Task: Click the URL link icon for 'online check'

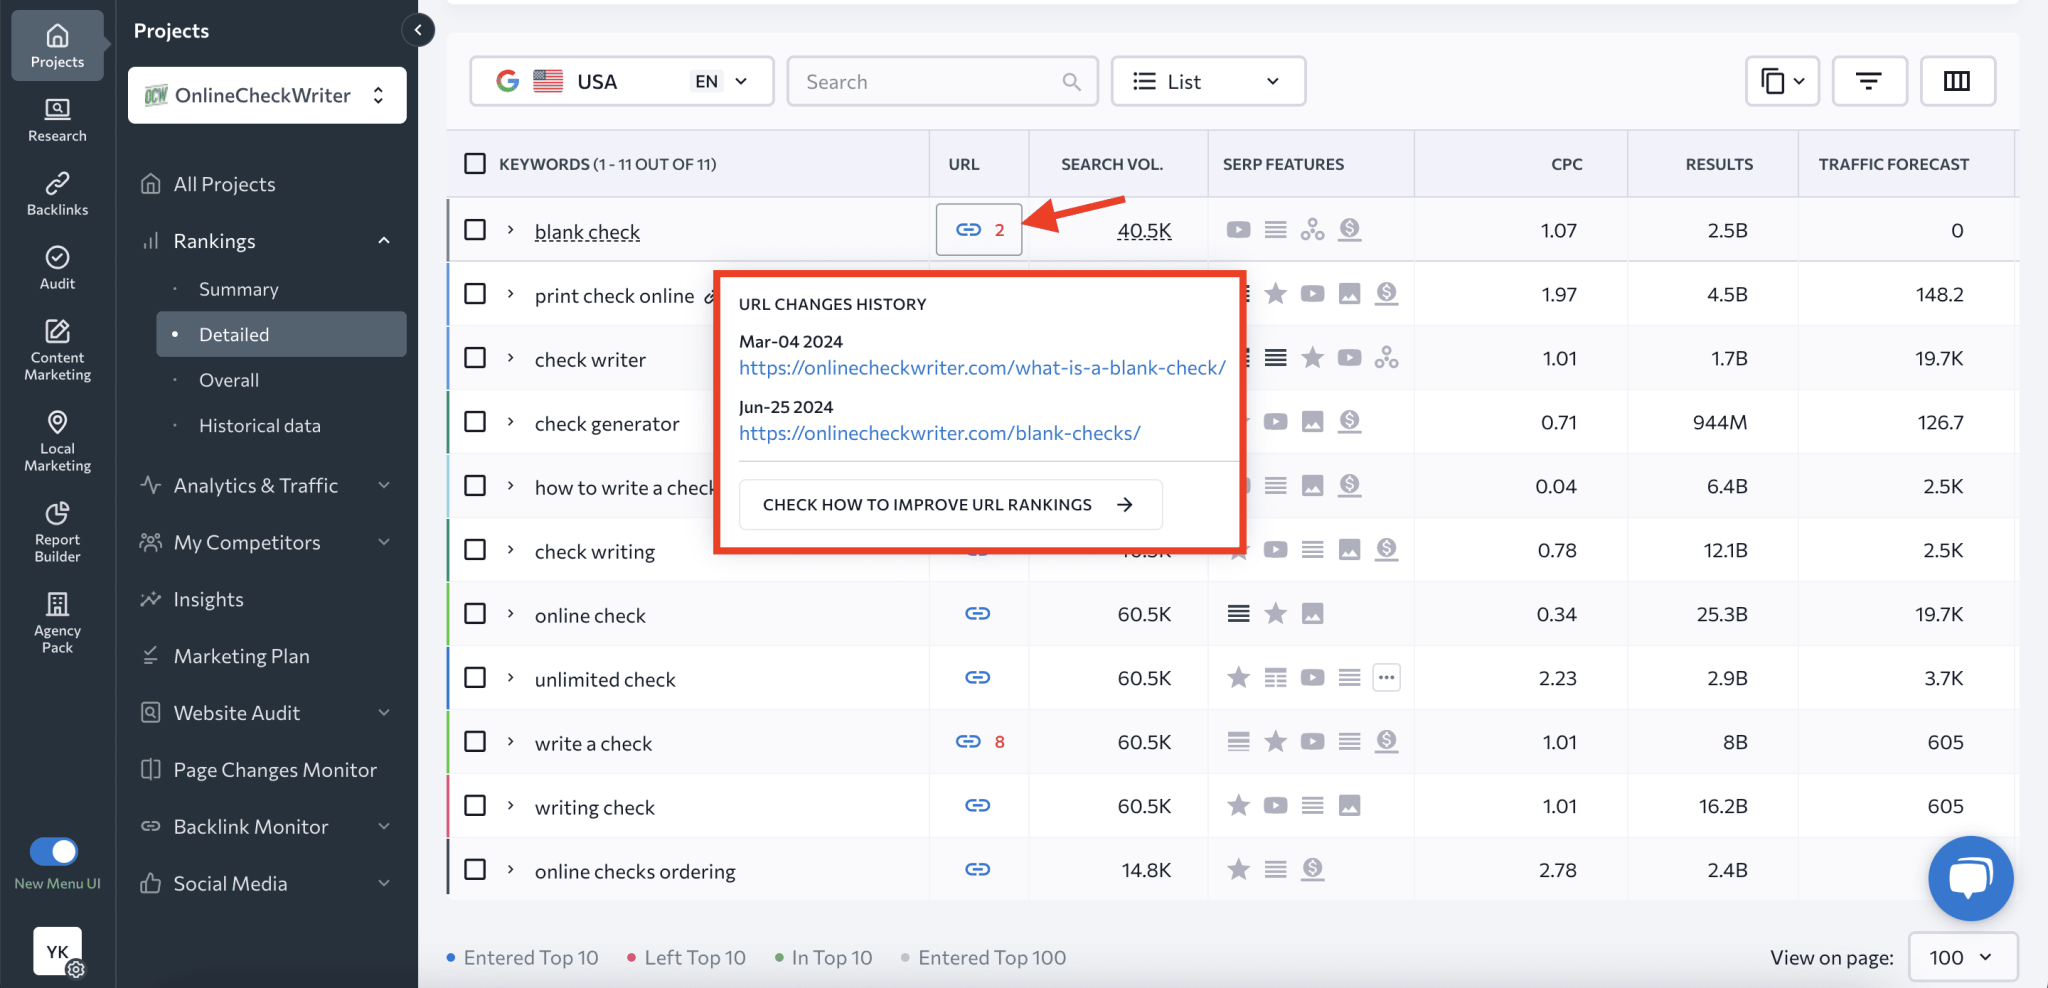Action: (979, 613)
